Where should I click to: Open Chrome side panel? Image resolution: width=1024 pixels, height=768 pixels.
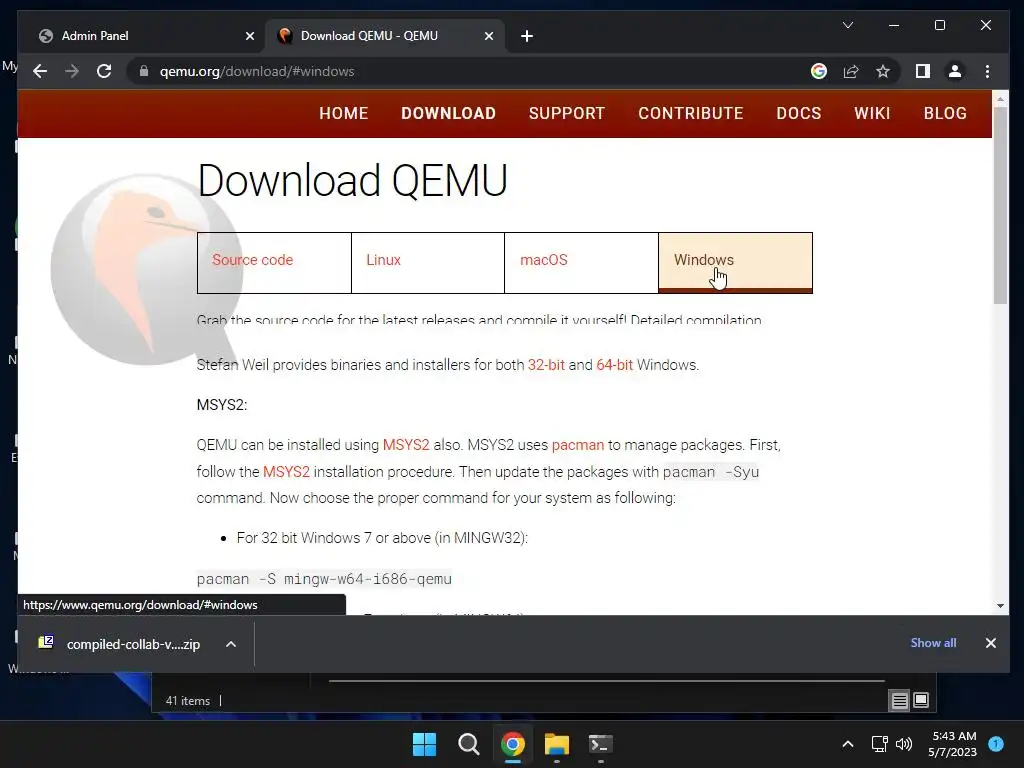point(922,71)
